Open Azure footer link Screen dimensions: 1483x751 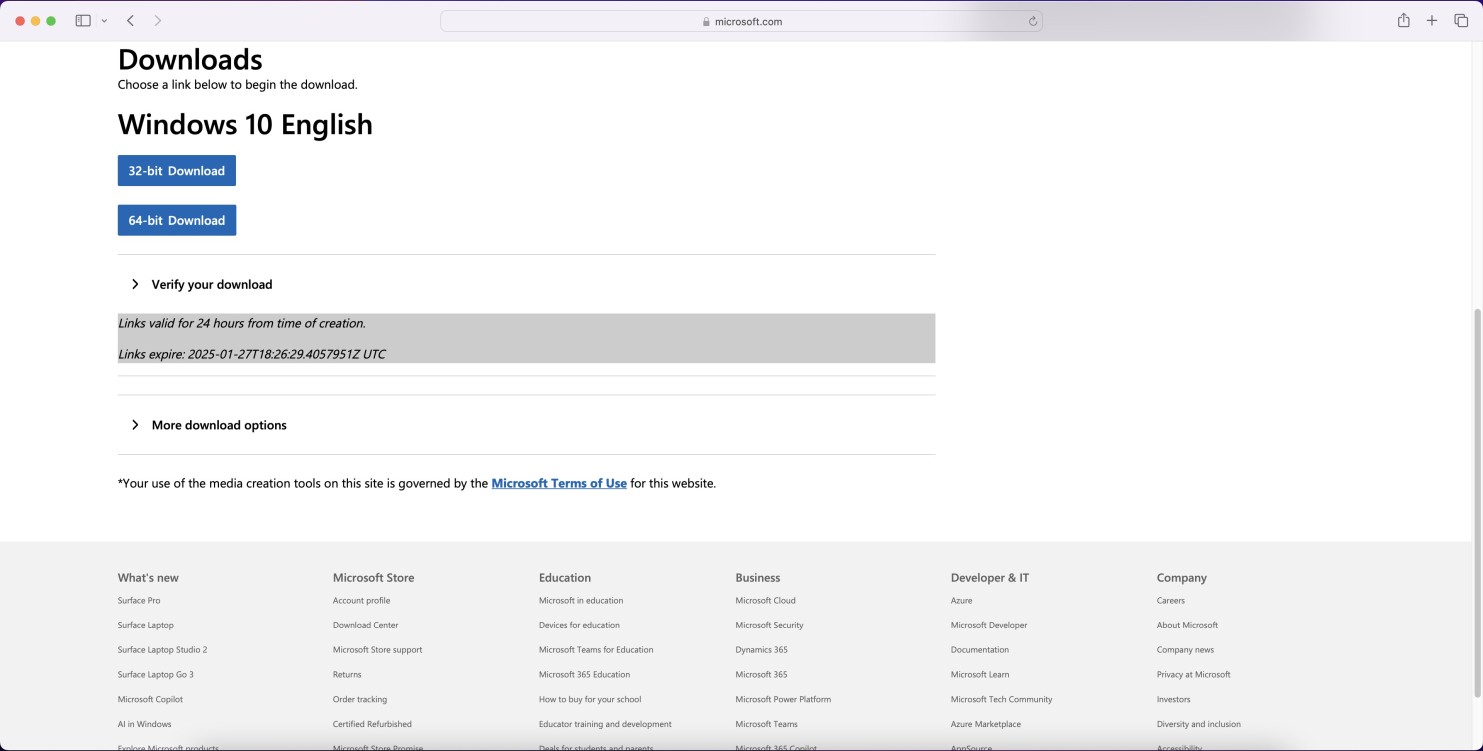coord(962,601)
